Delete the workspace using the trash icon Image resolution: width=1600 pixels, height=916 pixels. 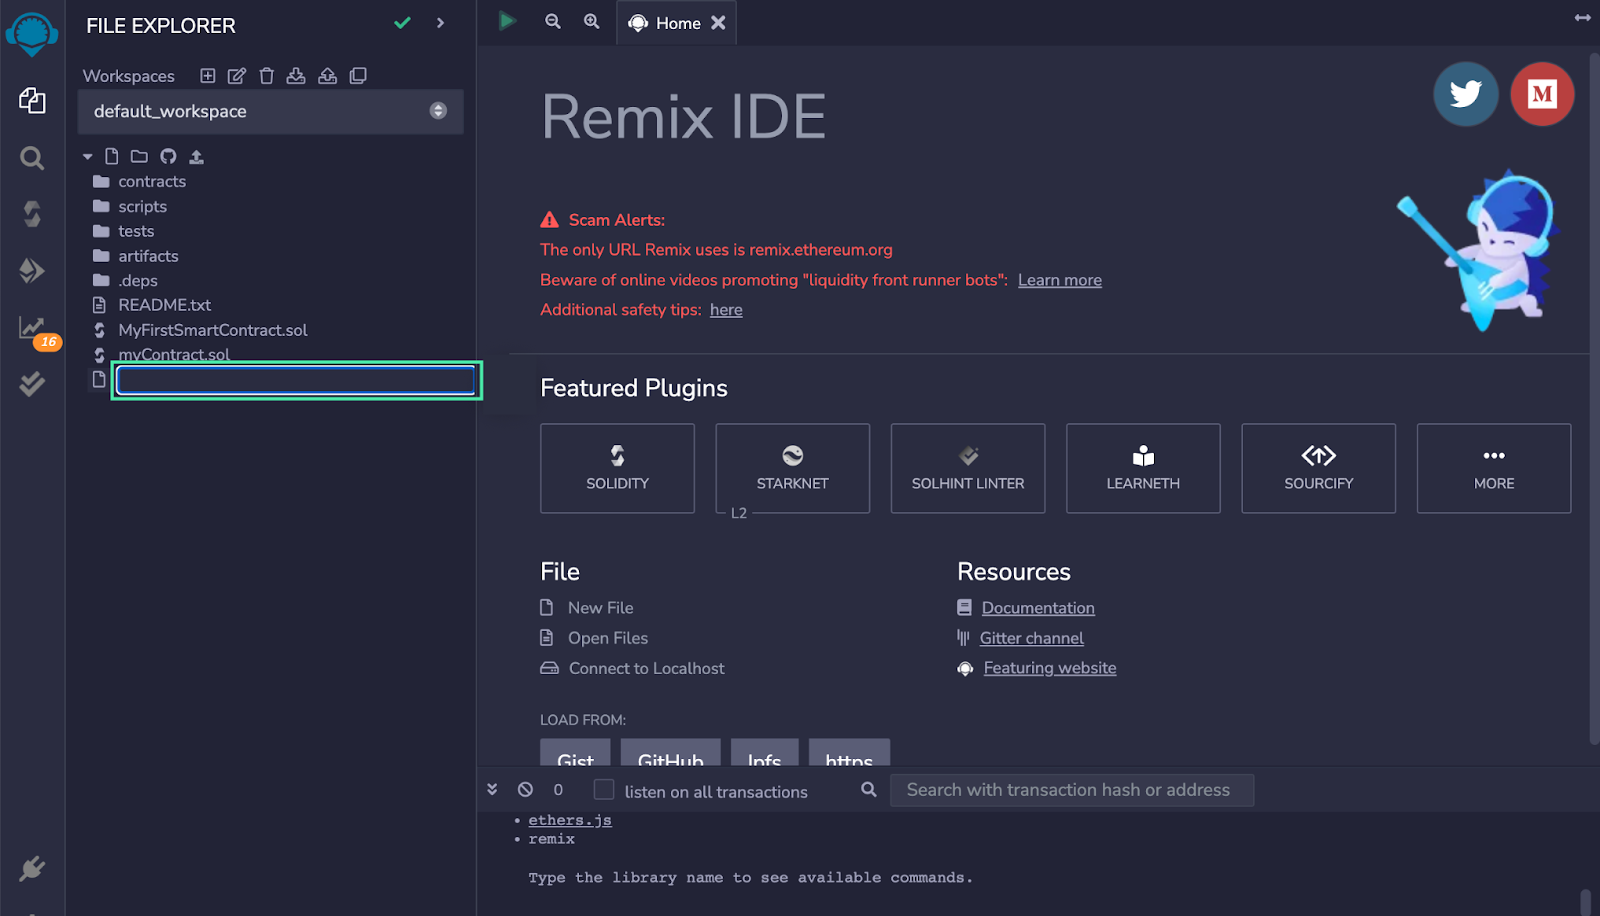click(266, 75)
